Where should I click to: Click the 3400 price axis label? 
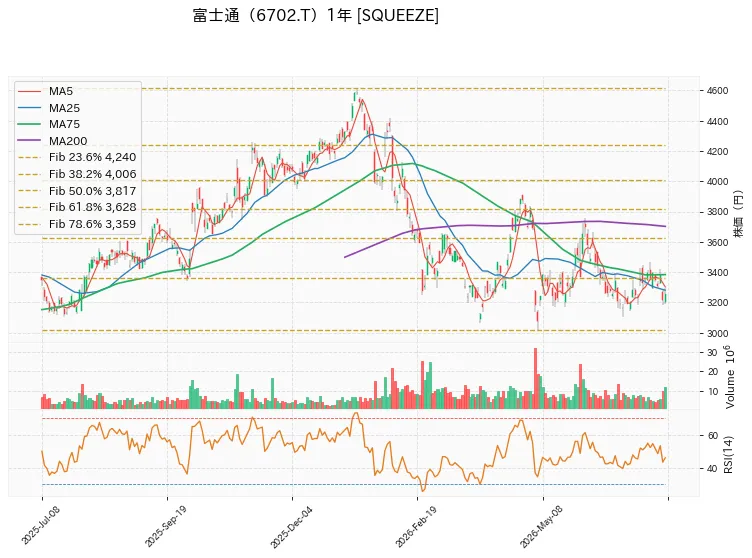(717, 273)
